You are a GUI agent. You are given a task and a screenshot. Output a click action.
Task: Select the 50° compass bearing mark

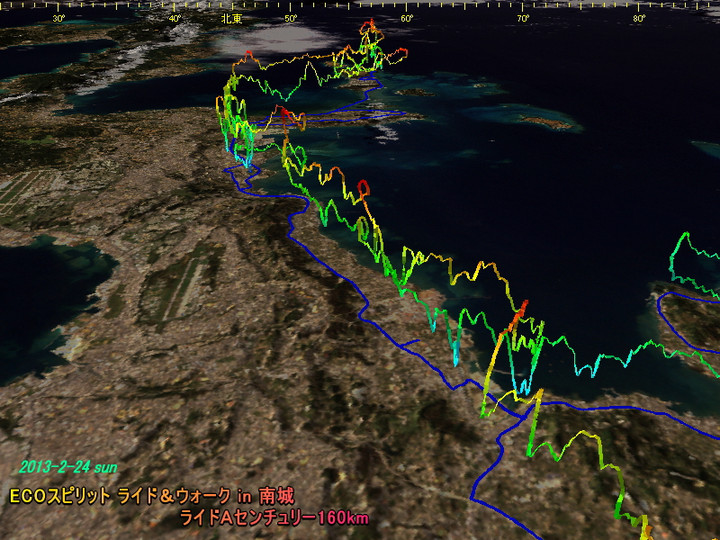tap(291, 18)
